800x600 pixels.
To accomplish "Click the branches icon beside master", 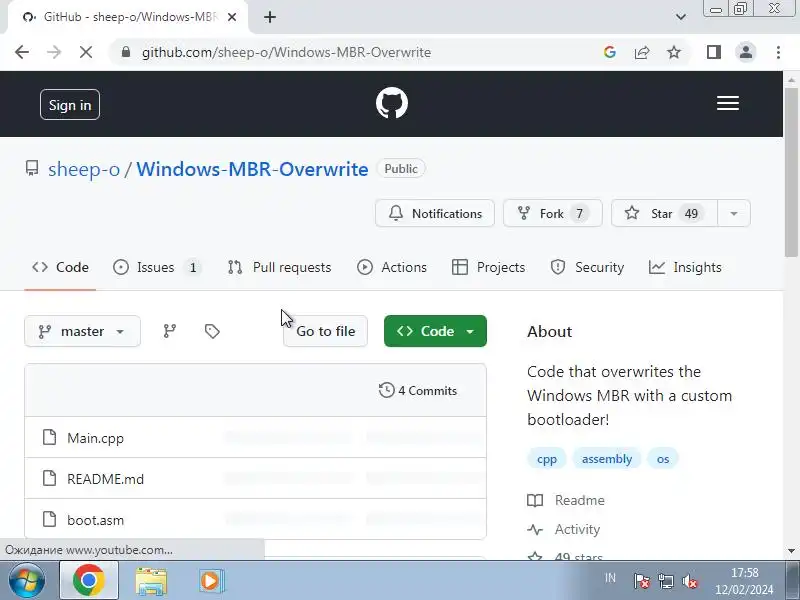I will (169, 331).
